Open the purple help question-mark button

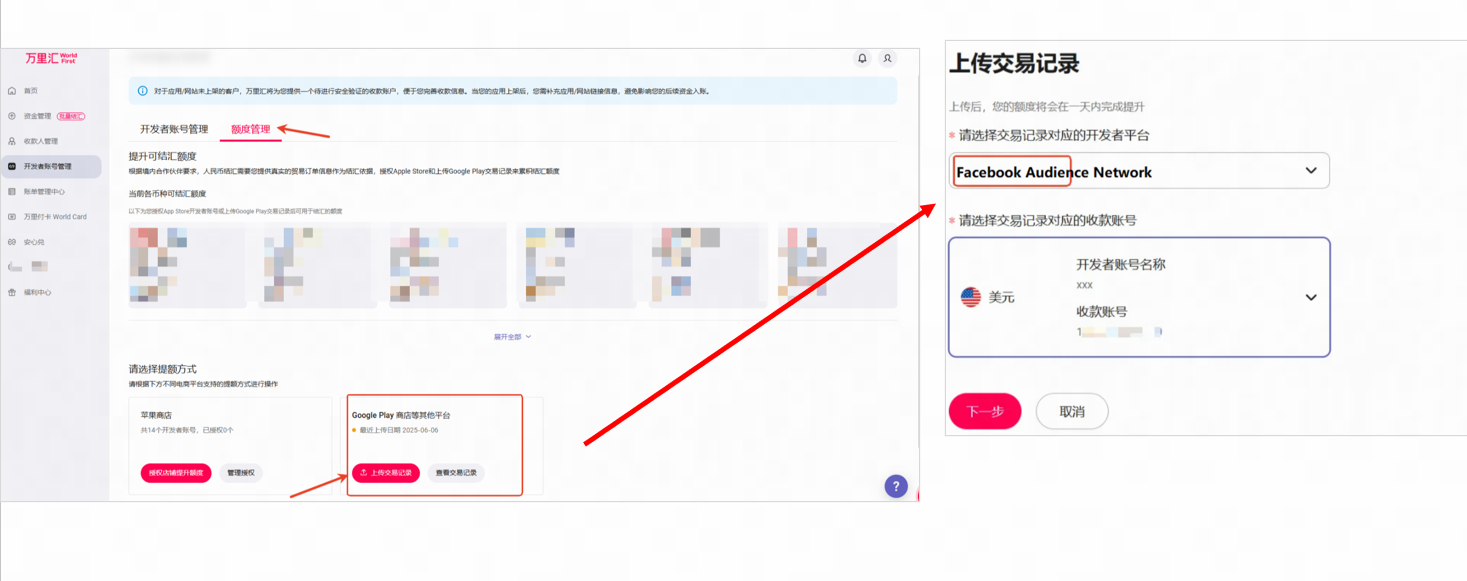pyautogui.click(x=896, y=486)
